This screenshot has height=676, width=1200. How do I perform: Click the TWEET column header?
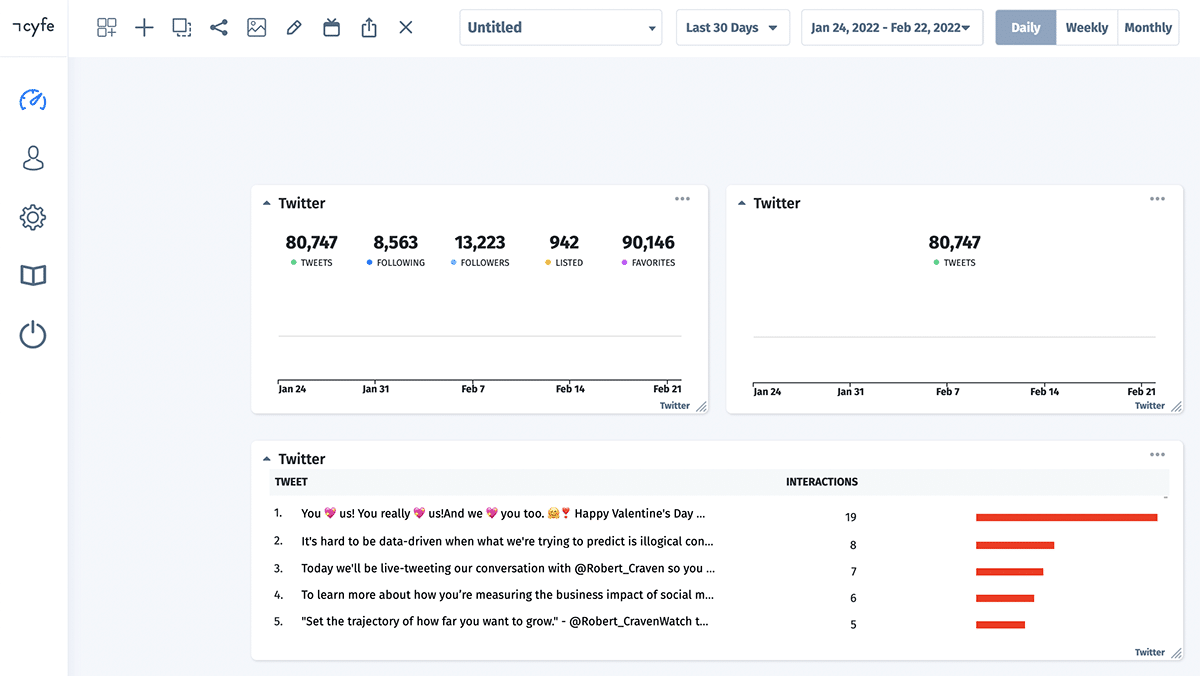pyautogui.click(x=291, y=482)
